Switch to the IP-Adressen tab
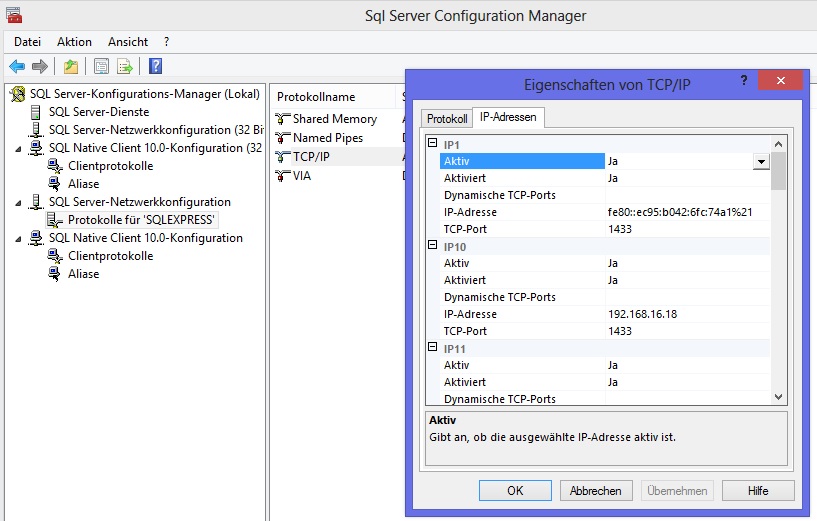The height and width of the screenshot is (521, 817). pyautogui.click(x=508, y=117)
